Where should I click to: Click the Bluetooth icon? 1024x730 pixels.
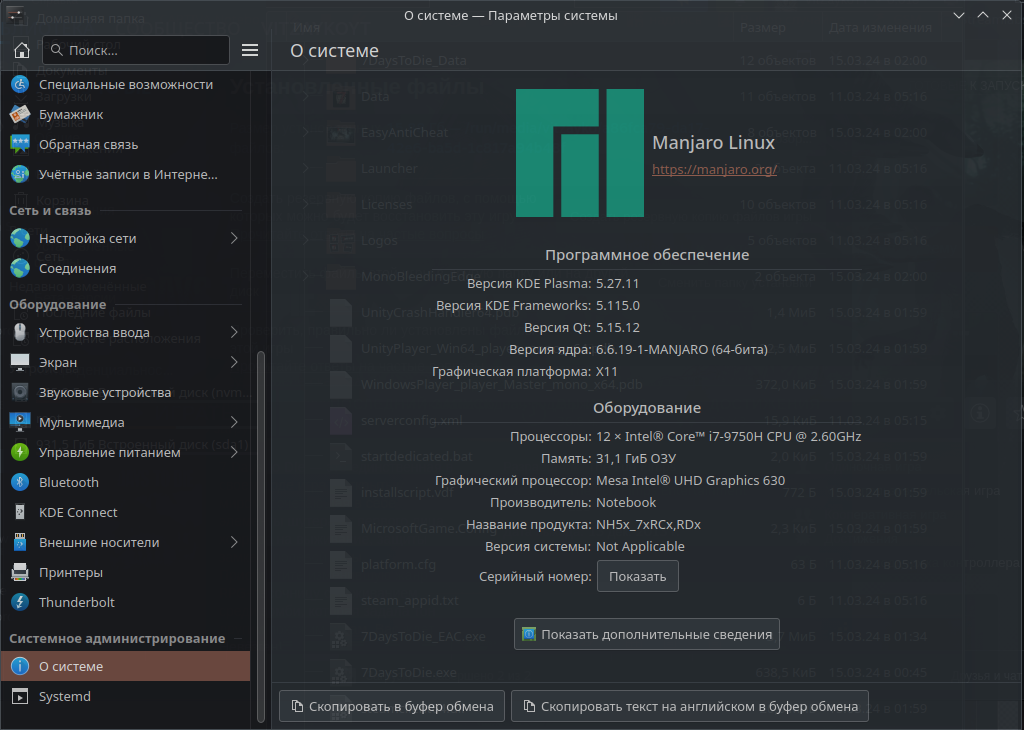coord(20,483)
